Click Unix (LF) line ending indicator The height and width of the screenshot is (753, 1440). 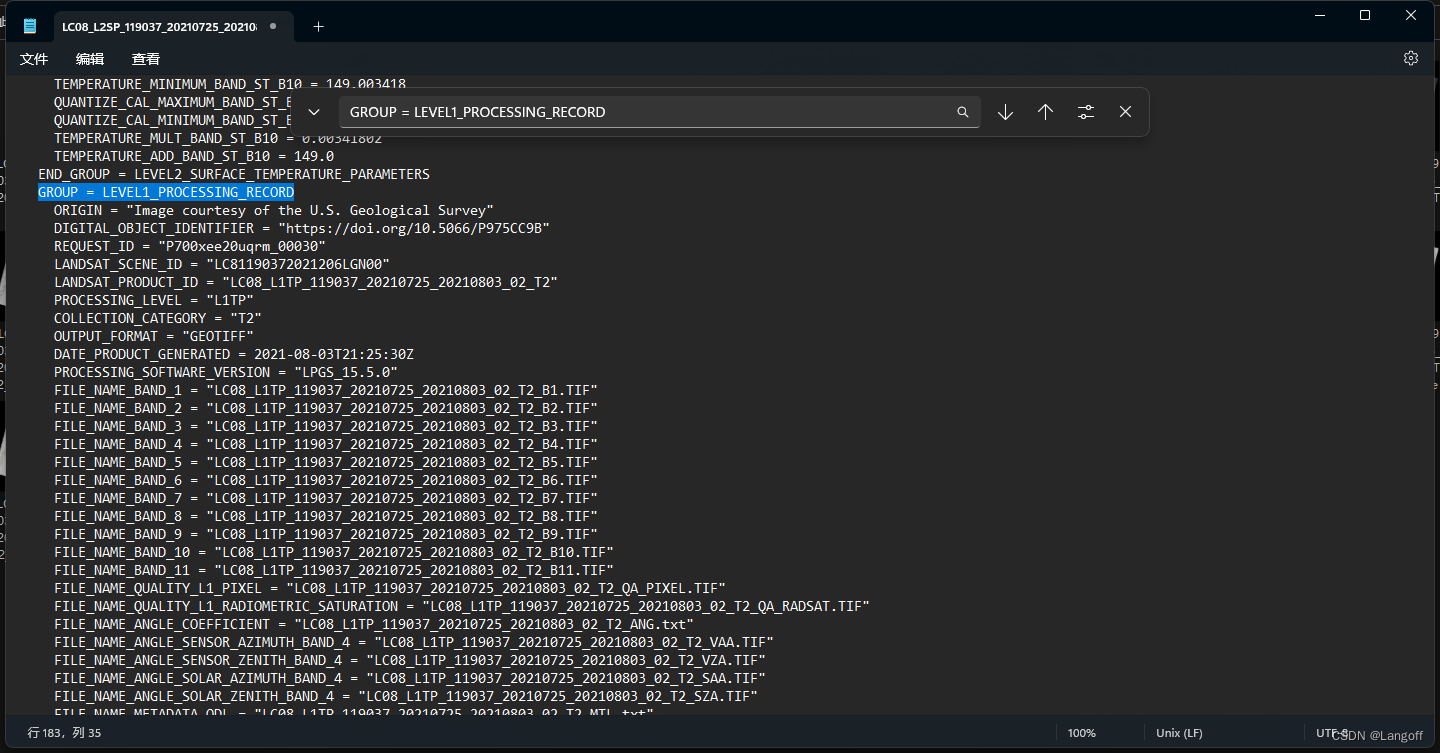tap(1179, 733)
